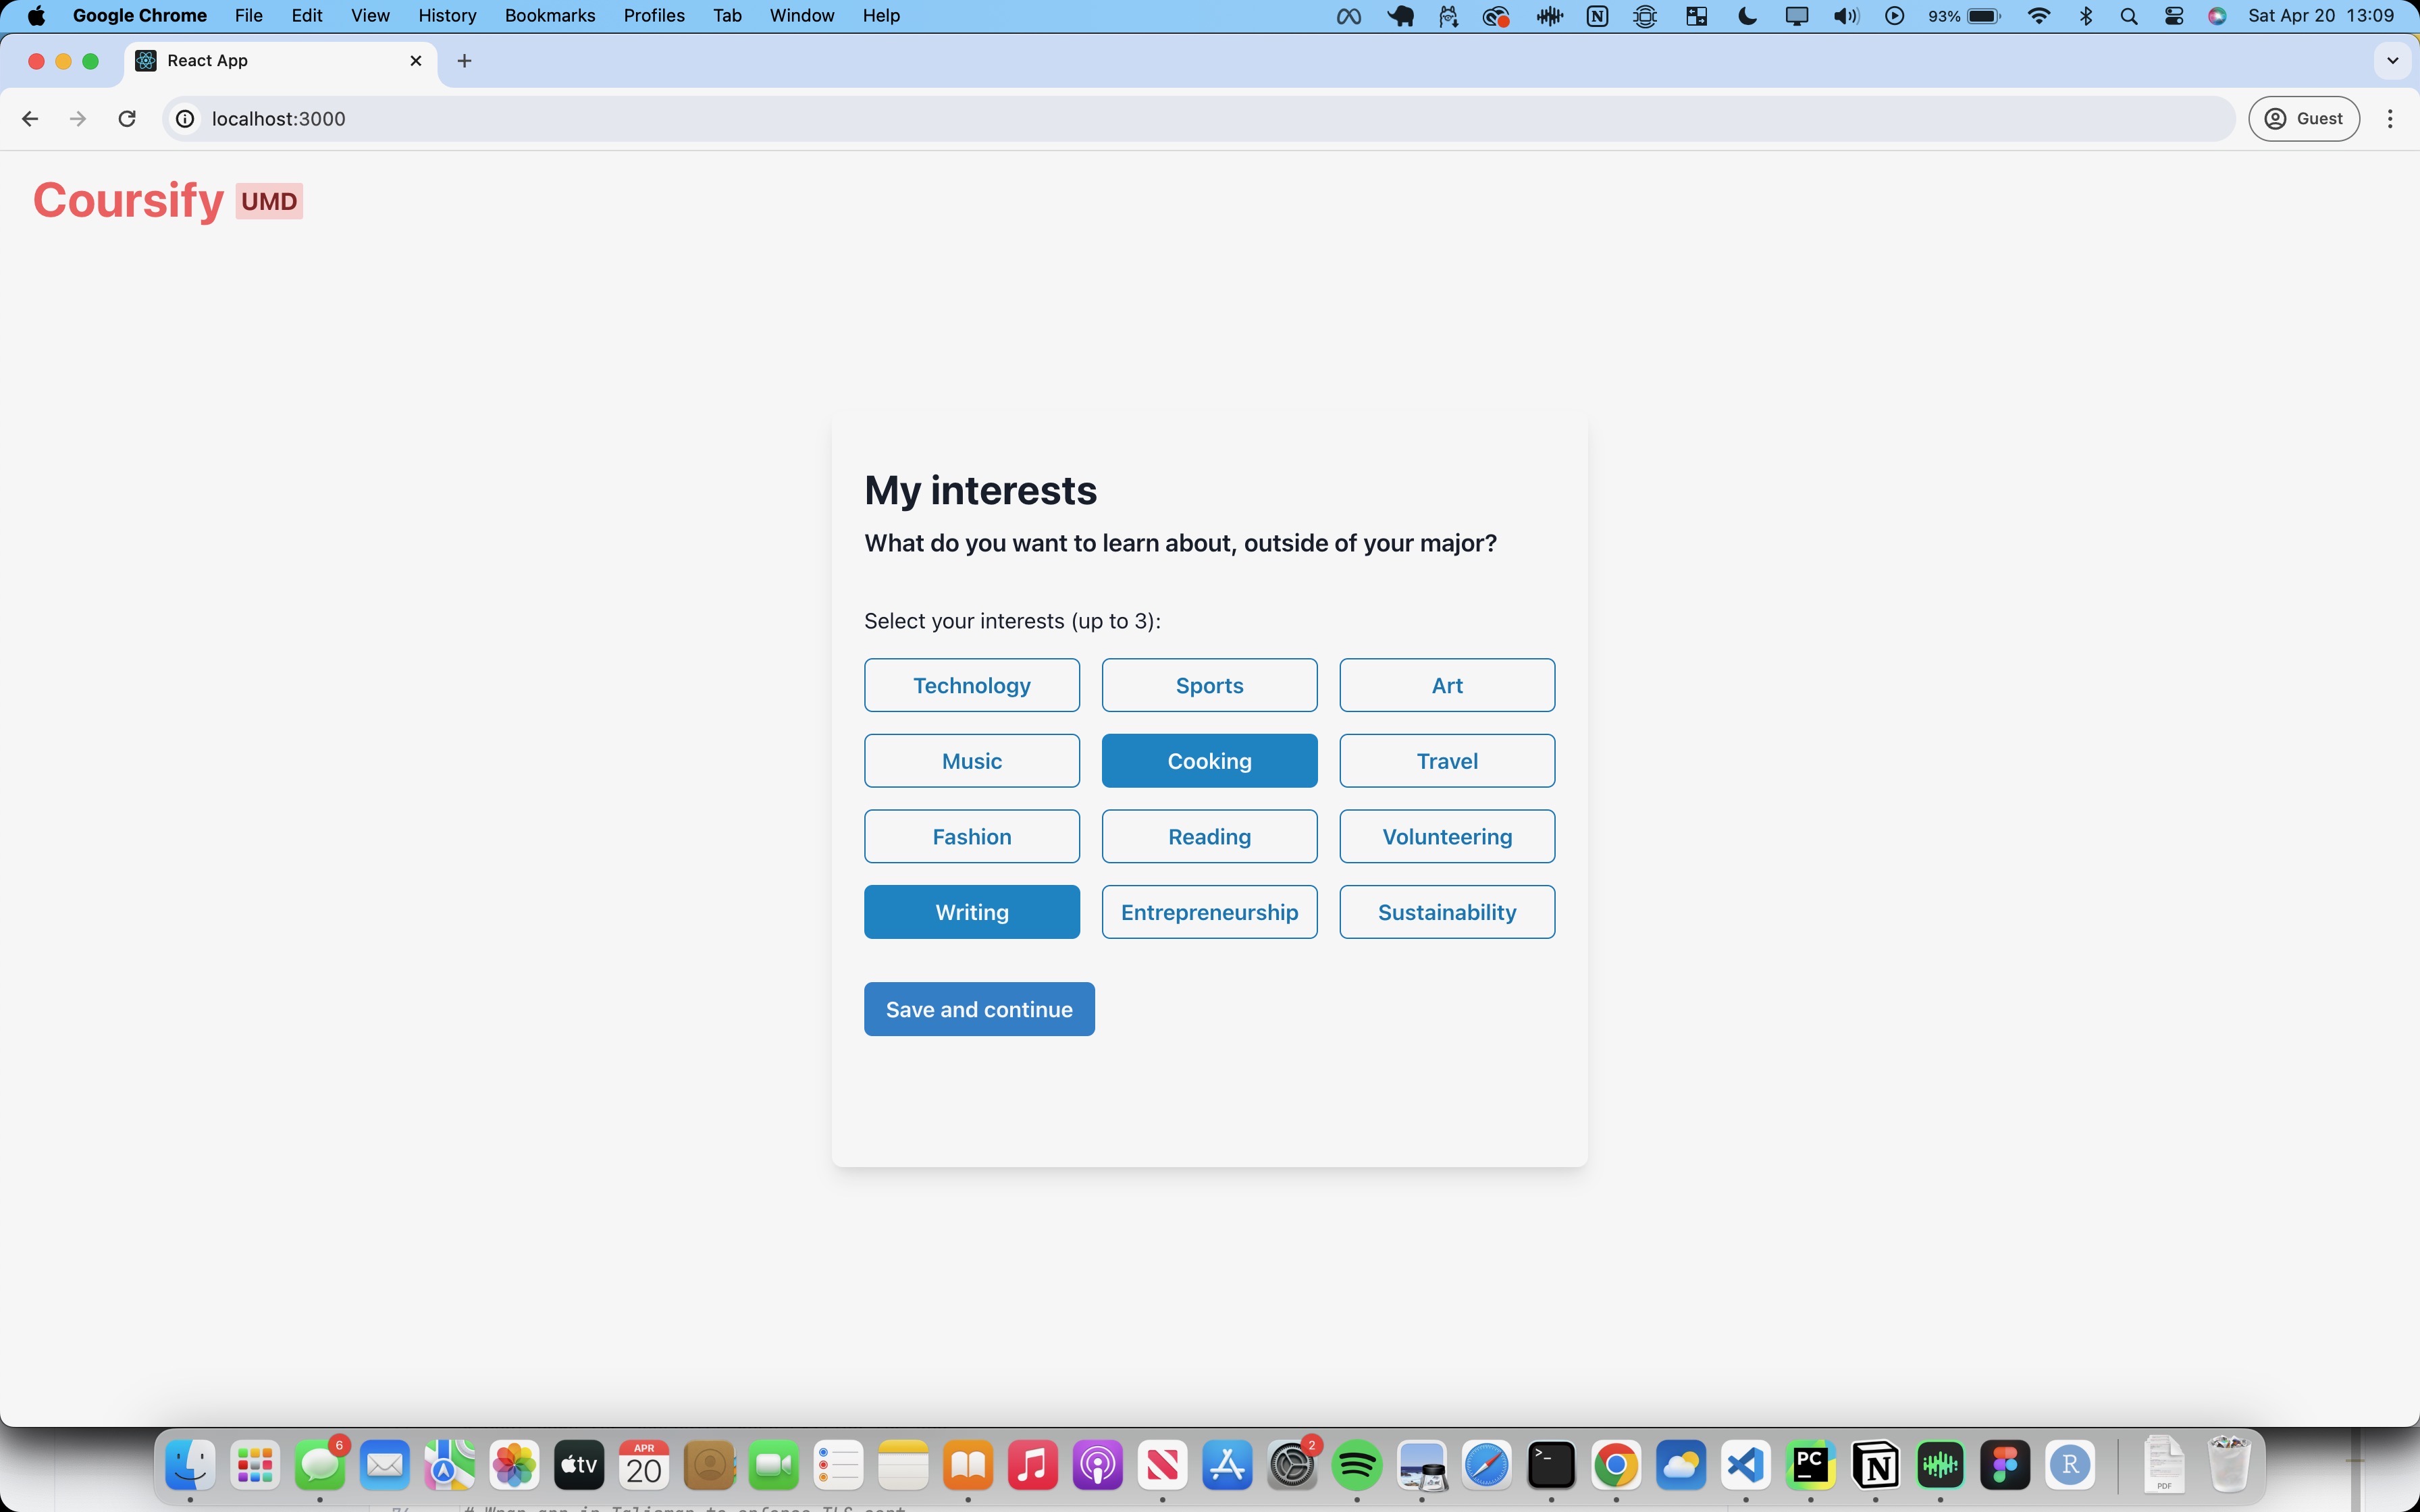Open the History menu
The height and width of the screenshot is (1512, 2420).
[446, 16]
